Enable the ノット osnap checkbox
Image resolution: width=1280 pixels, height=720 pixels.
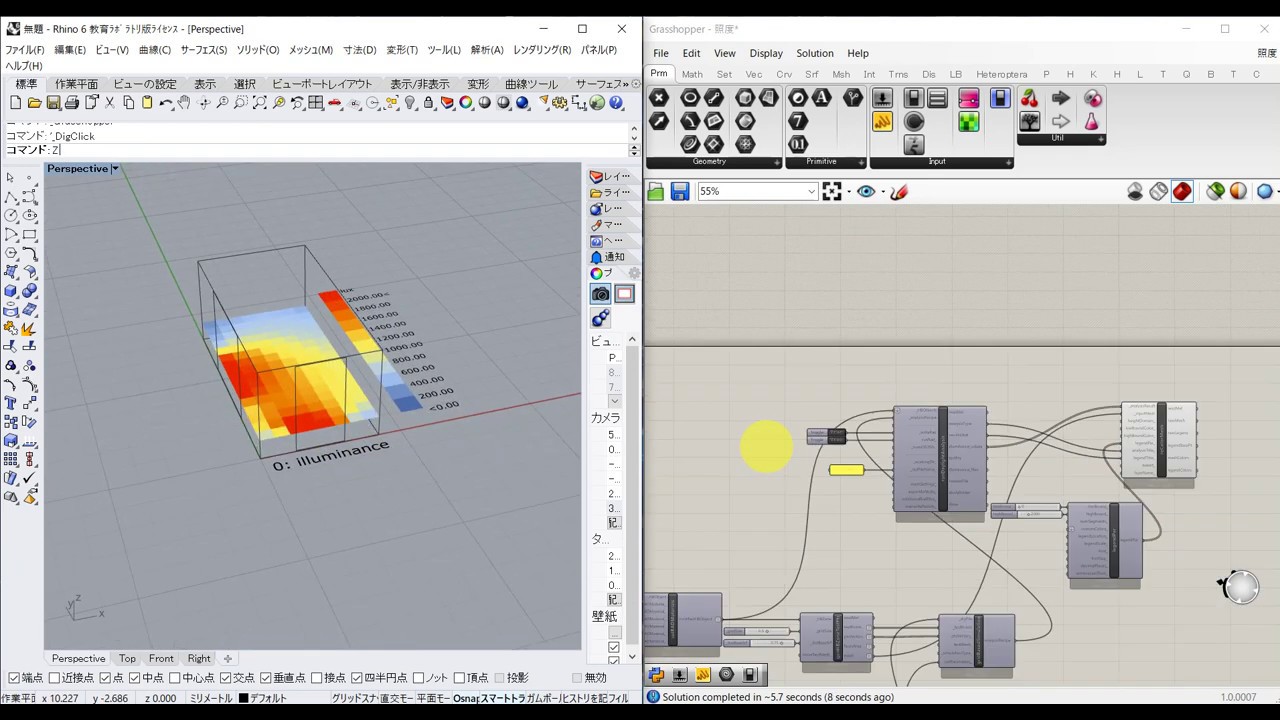pos(418,678)
